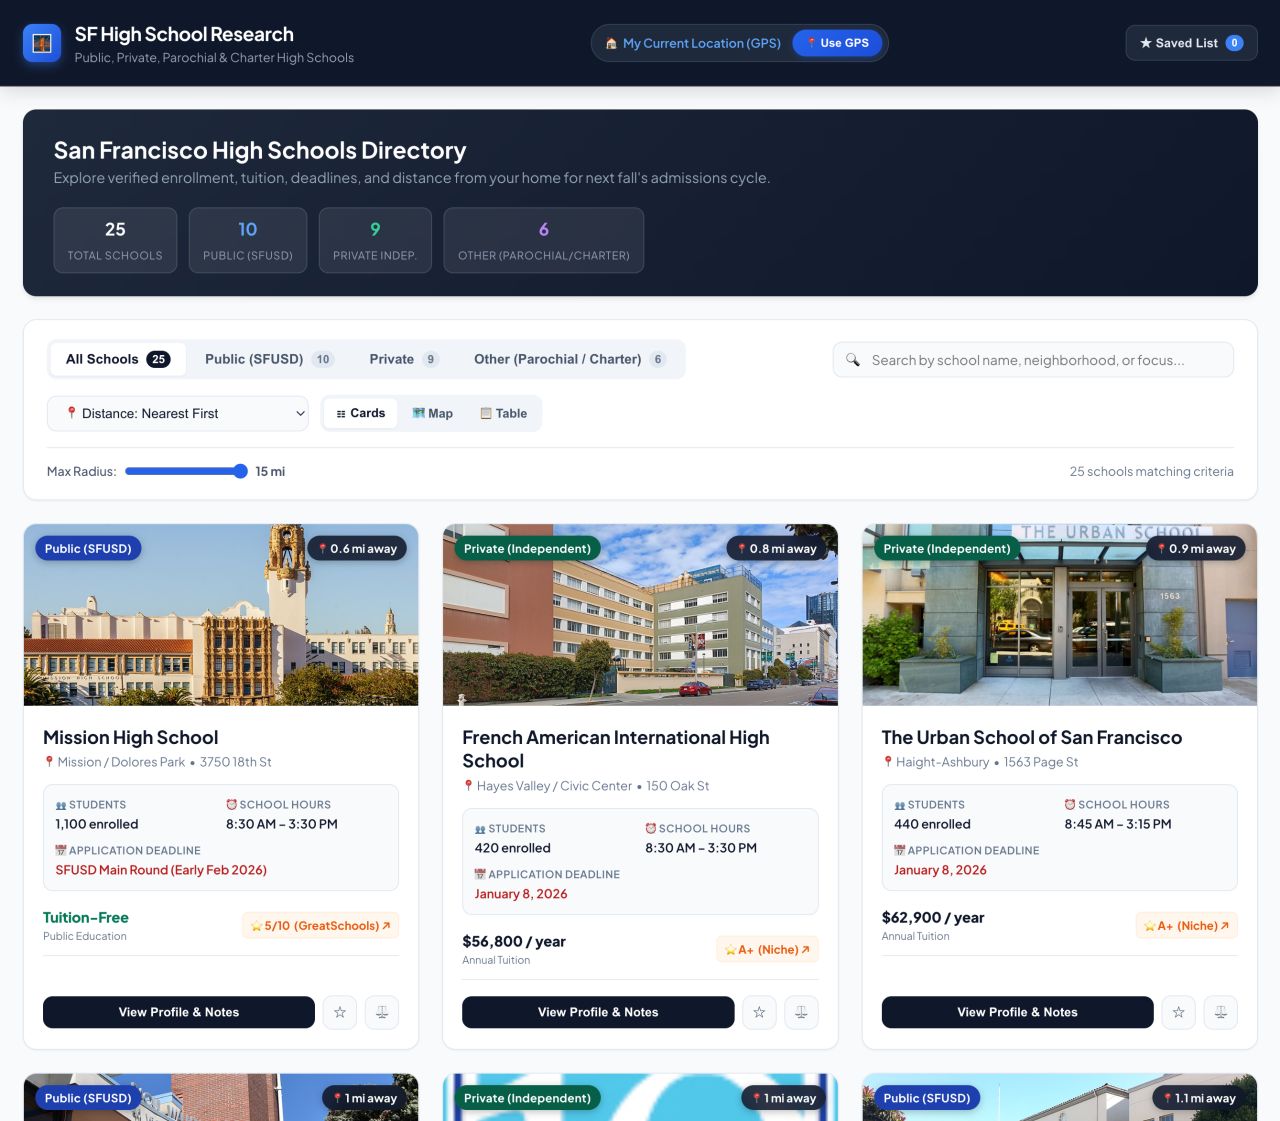The height and width of the screenshot is (1121, 1280).
Task: View Profile & Notes for The Urban School
Action: coord(1017,1012)
